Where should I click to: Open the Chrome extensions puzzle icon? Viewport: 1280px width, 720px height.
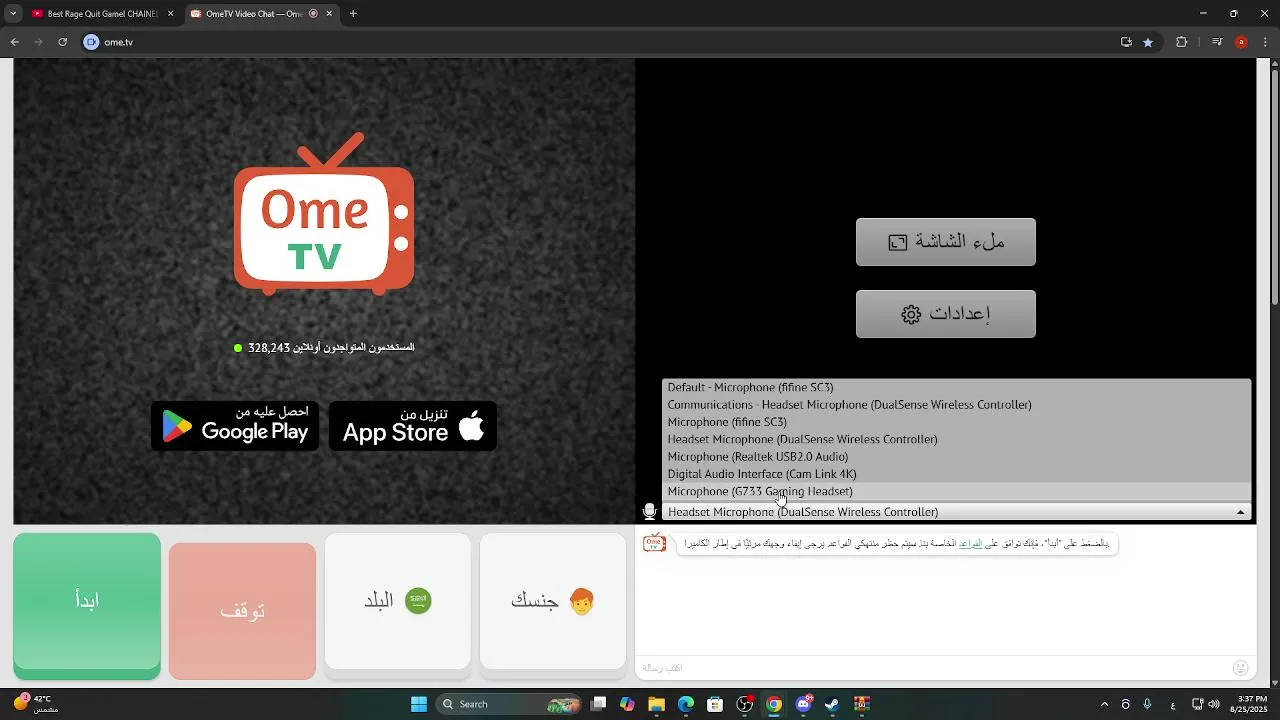coord(1181,42)
